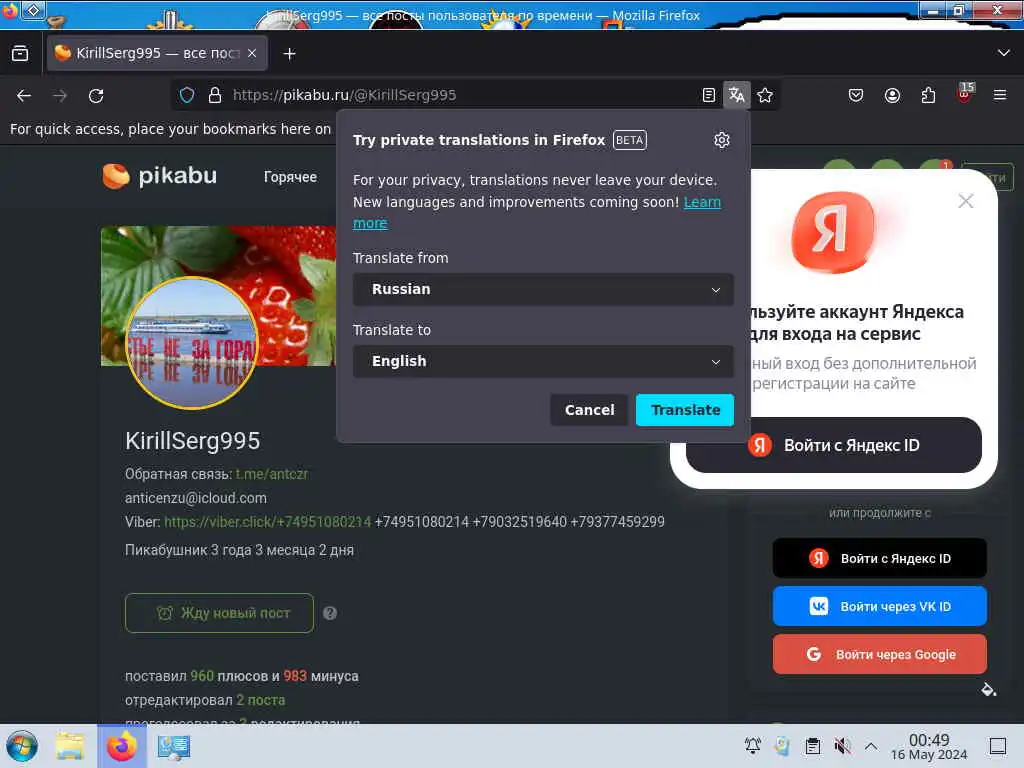Click the URL address bar
Screen dimensions: 1024x768
457,95
